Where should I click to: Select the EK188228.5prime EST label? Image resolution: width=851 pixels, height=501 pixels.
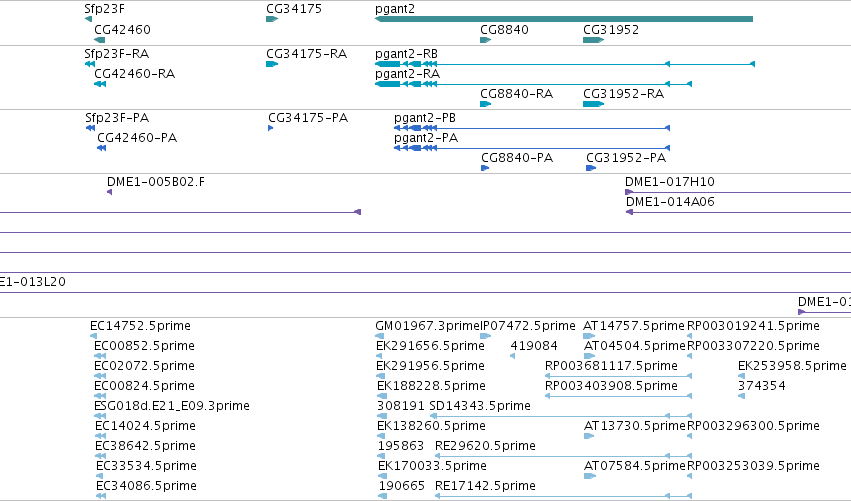point(431,386)
